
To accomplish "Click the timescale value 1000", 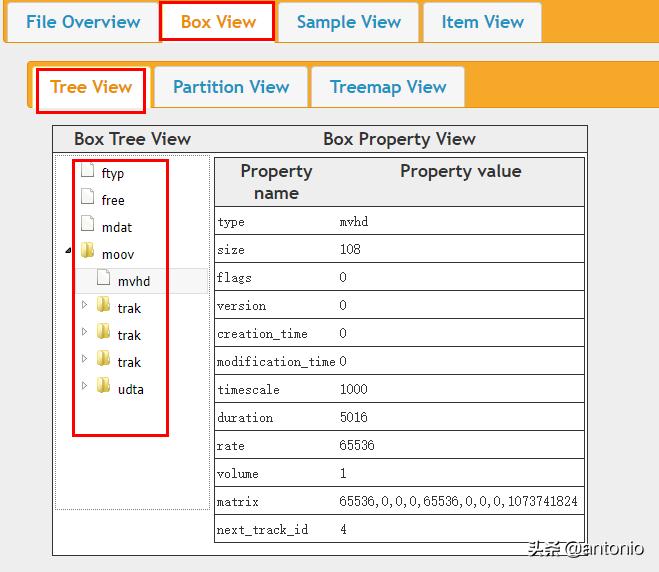I will tap(353, 389).
